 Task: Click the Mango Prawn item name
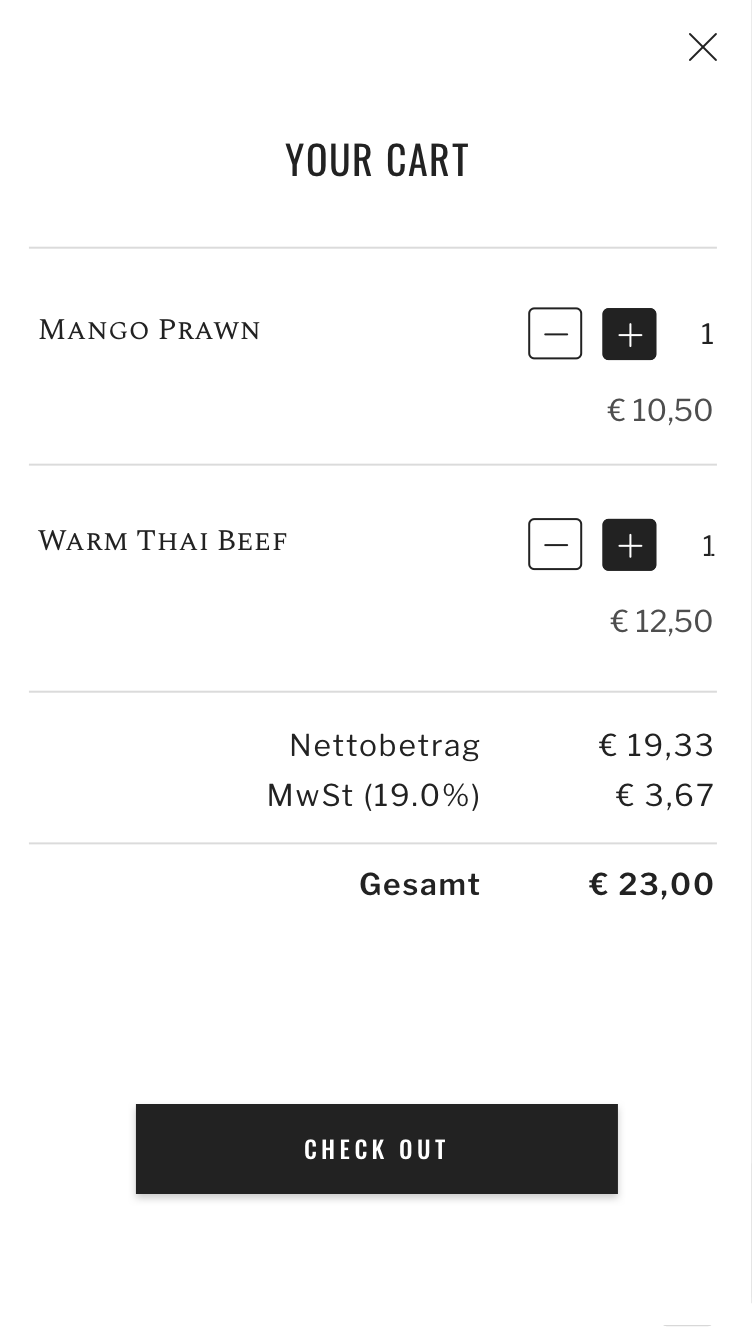[149, 330]
